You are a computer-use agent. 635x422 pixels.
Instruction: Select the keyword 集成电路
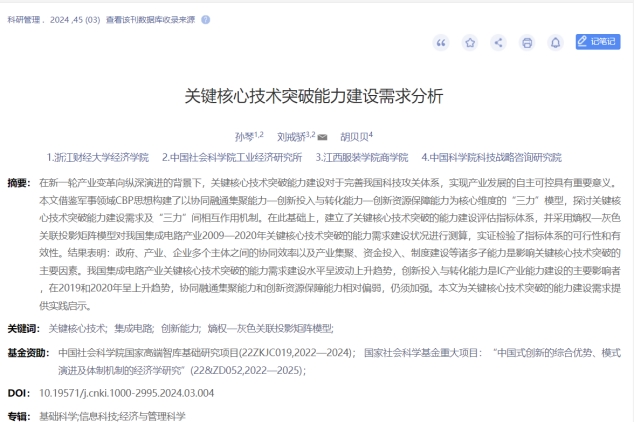click(x=132, y=327)
